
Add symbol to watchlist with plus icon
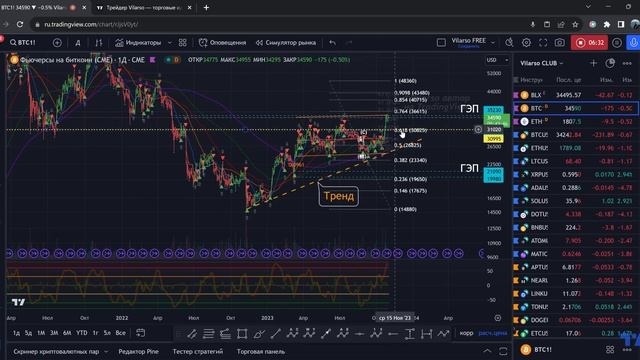(x=593, y=63)
